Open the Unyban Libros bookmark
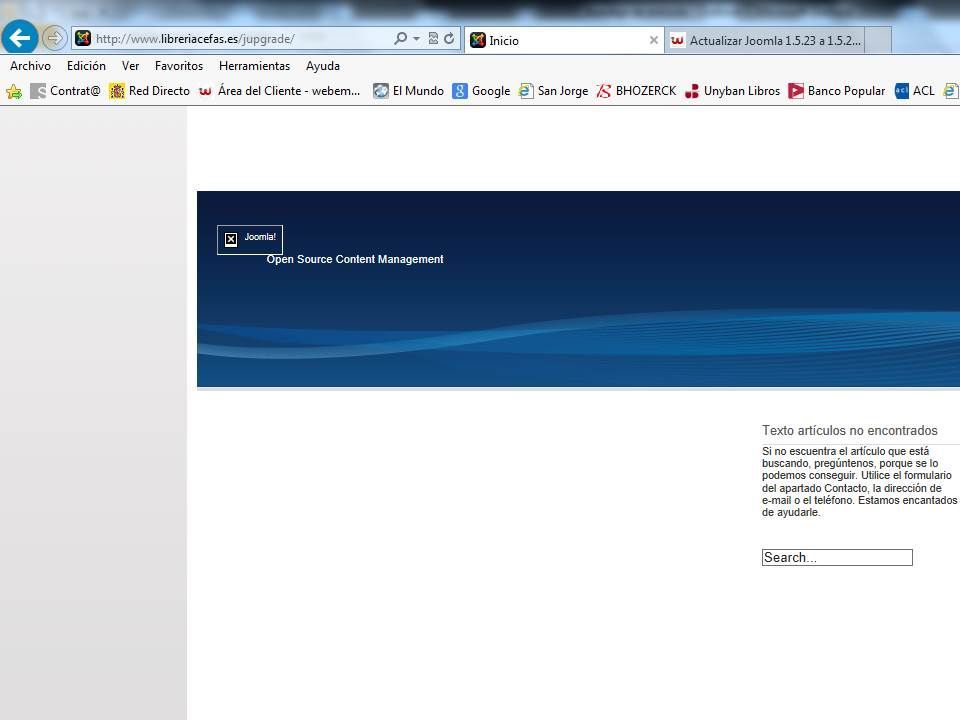 [732, 91]
